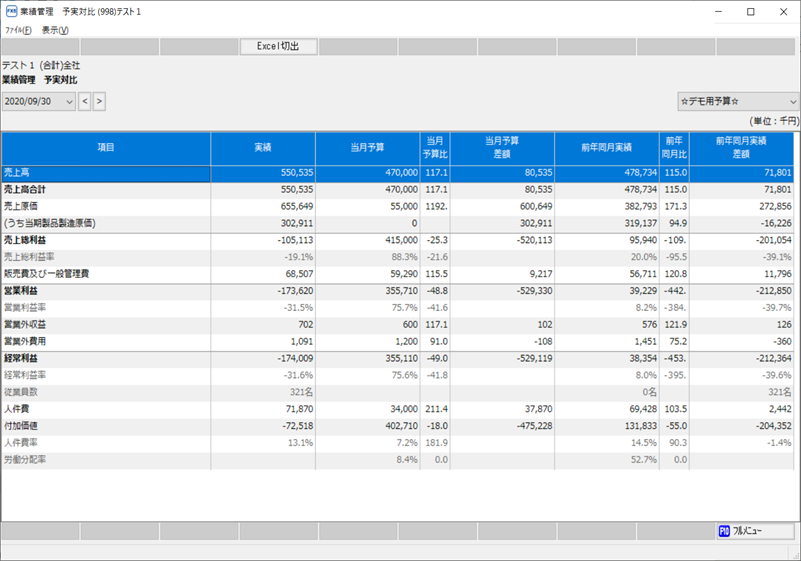Click the FX4 application icon in title bar
The image size is (801, 561).
(x=10, y=11)
